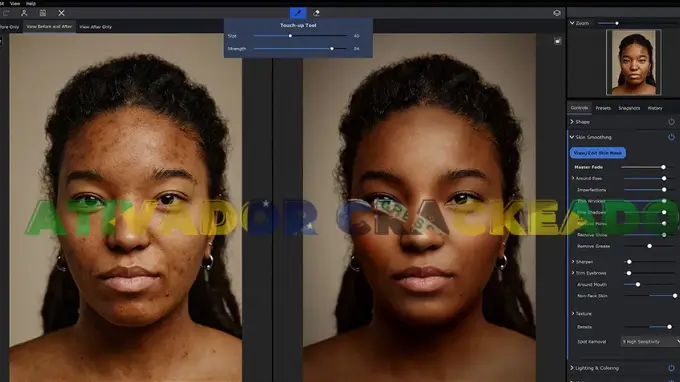680x382 pixels.
Task: Click the Touch-up Tool title text
Action: (298, 25)
